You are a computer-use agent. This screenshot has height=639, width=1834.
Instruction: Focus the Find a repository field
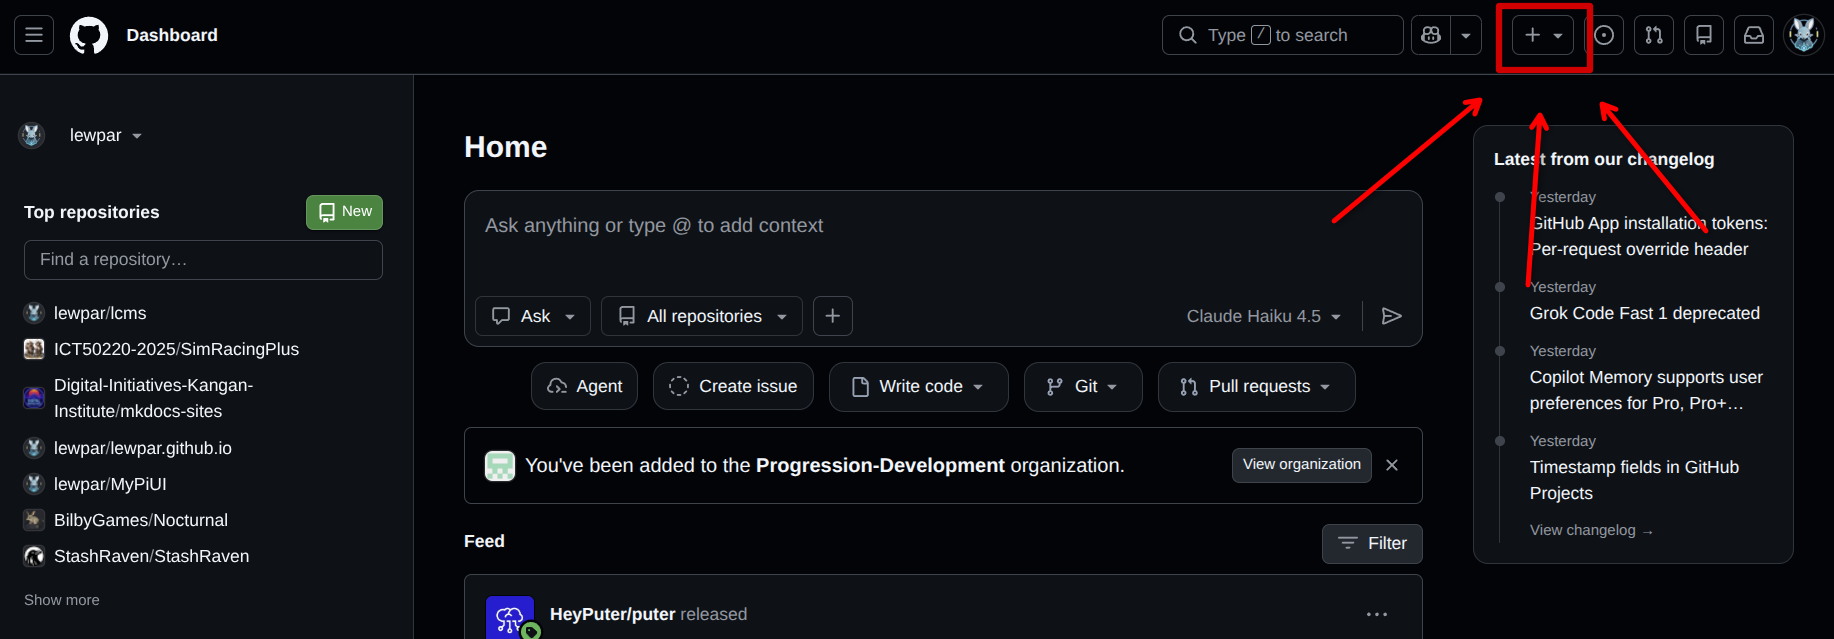pos(203,260)
